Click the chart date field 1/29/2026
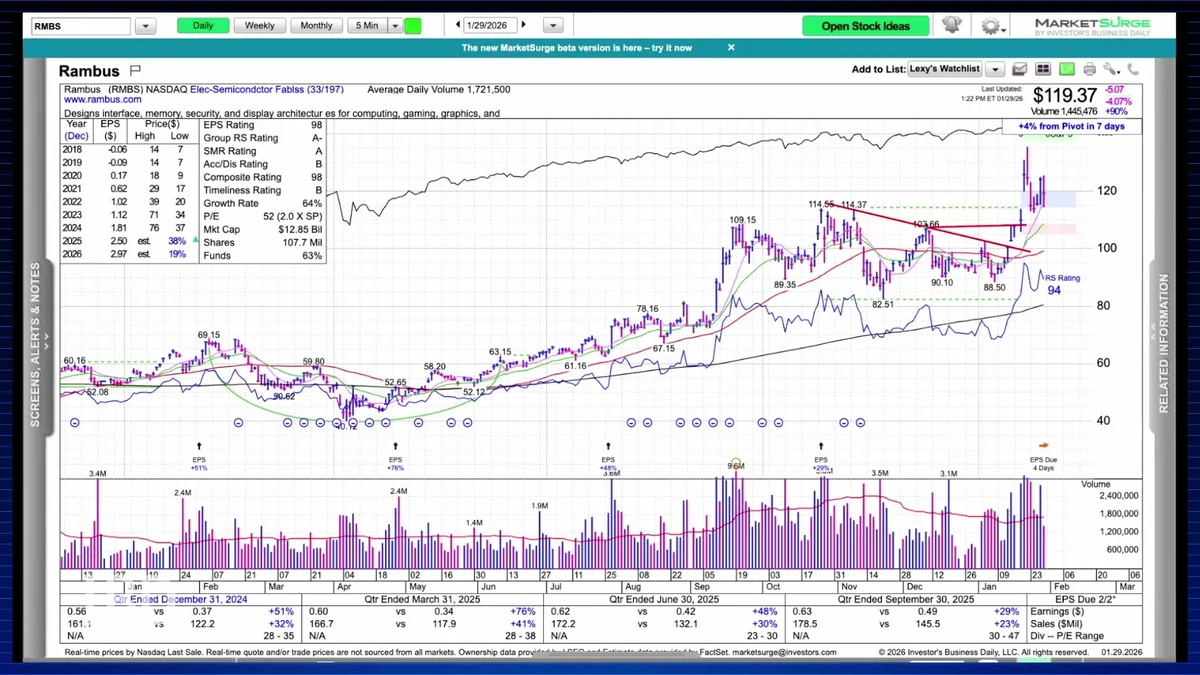 491,25
